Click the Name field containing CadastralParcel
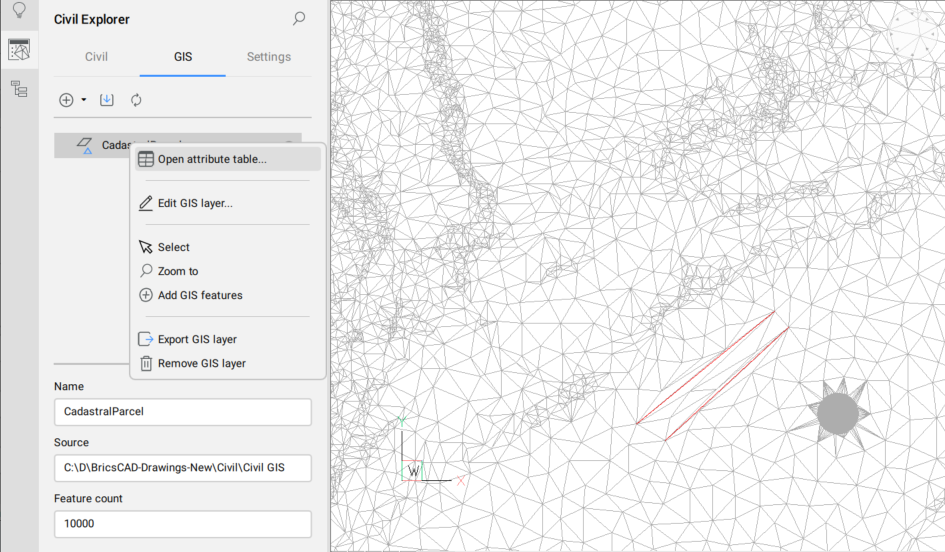The height and width of the screenshot is (552, 945). pyautogui.click(x=182, y=412)
